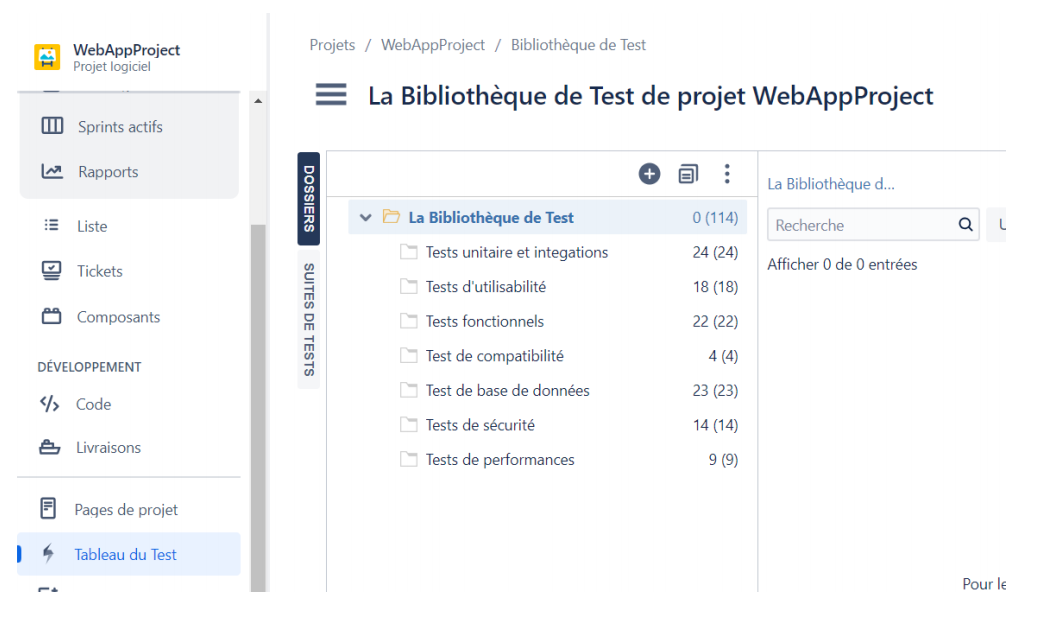Click the Projets breadcrumb link
1059x625 pixels.
[x=332, y=45]
